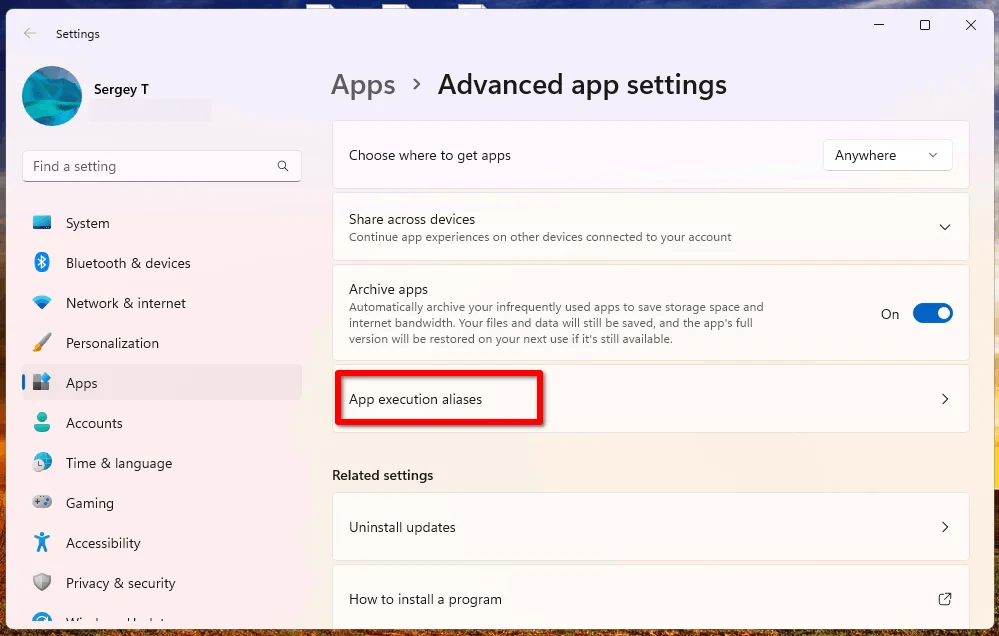
Task: Click the Personalization paintbrush icon
Action: pos(42,343)
